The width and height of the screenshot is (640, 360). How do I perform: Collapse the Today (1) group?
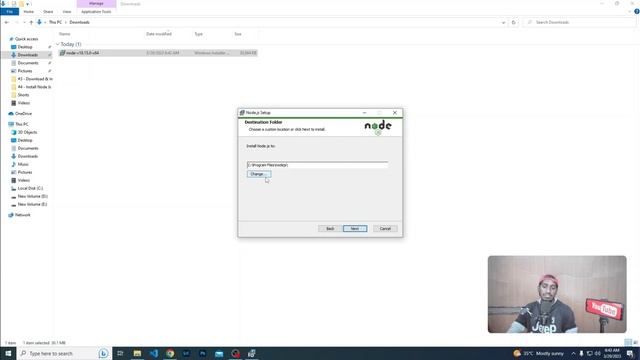click(58, 44)
